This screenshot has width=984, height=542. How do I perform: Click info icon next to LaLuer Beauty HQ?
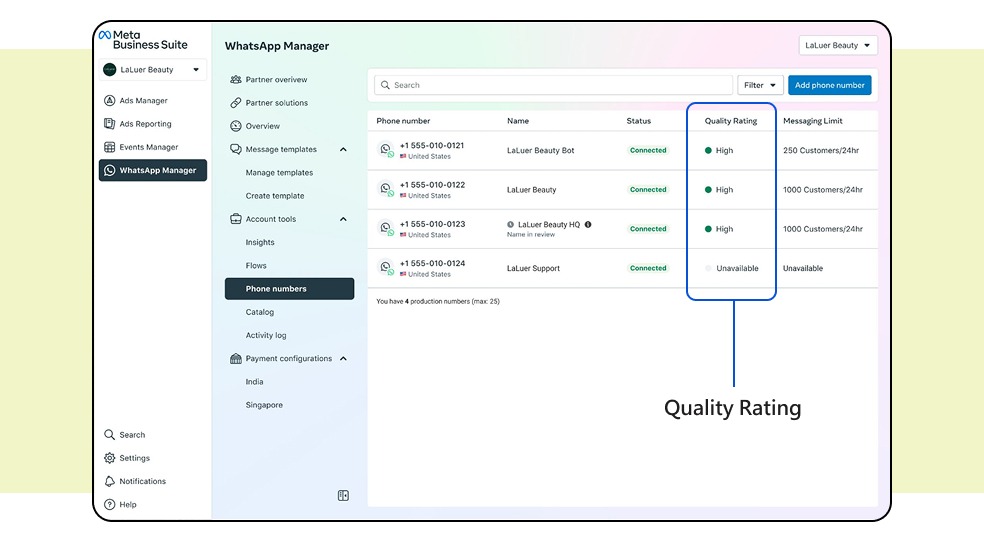[588, 225]
